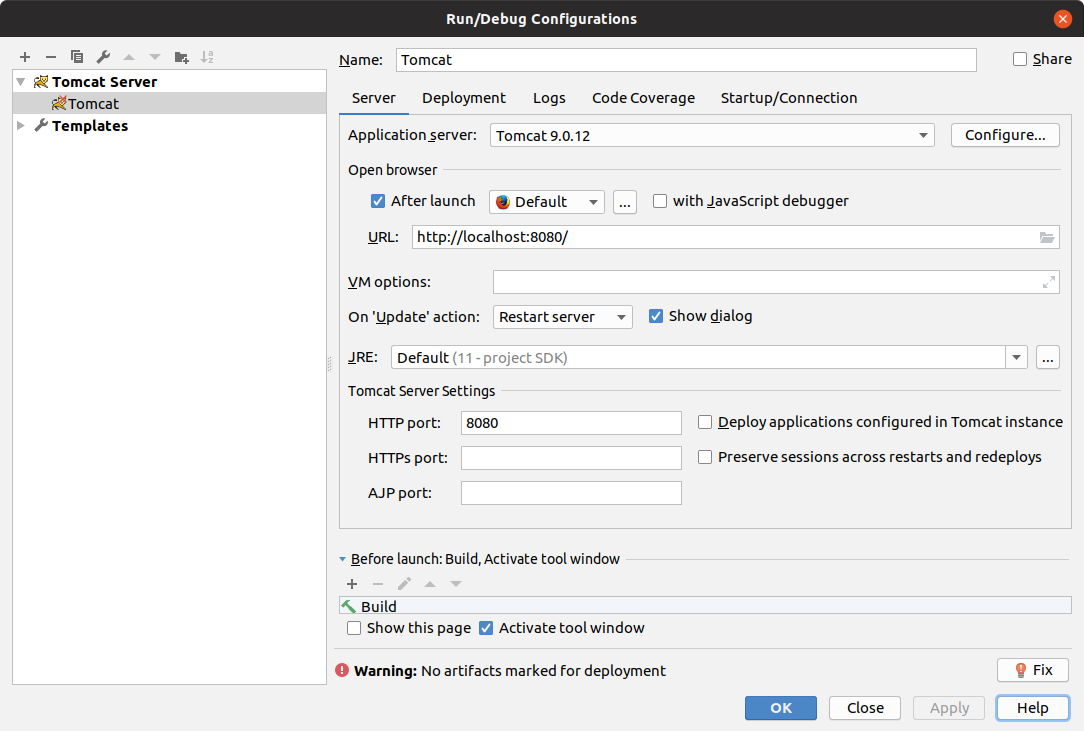
Task: Click the Sort Configurations alphabetically icon
Action: pos(207,57)
